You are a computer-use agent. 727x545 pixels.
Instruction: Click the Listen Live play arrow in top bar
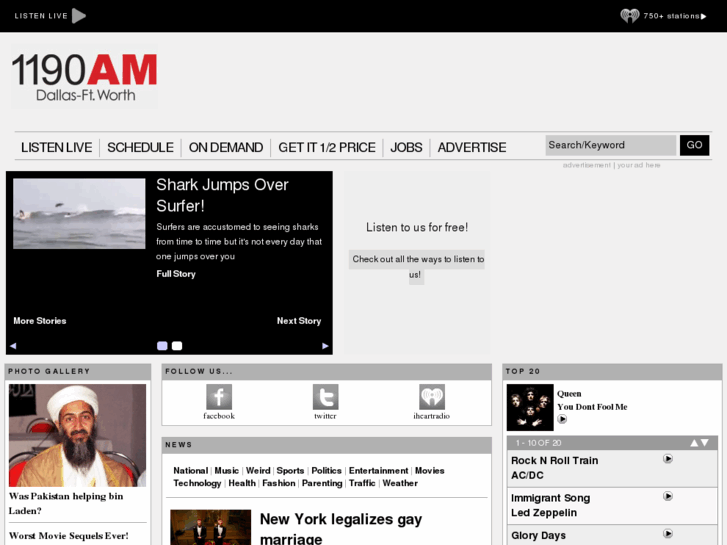[x=79, y=16]
